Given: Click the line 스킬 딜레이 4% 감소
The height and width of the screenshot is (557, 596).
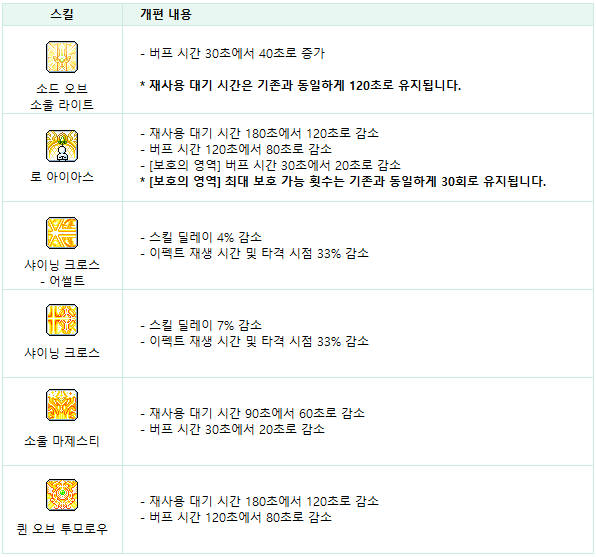Looking at the screenshot, I should [201, 237].
